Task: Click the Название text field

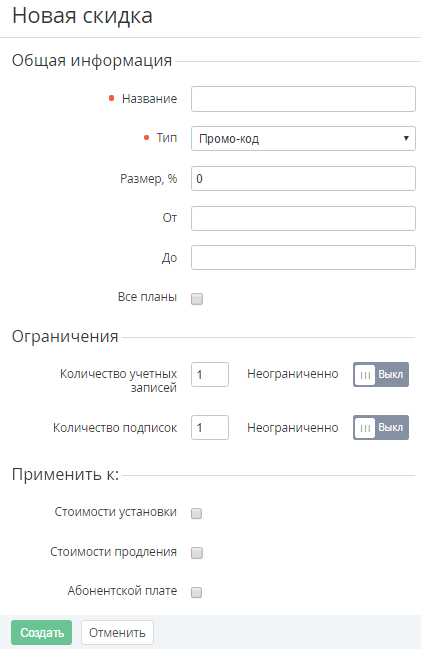Action: click(303, 99)
